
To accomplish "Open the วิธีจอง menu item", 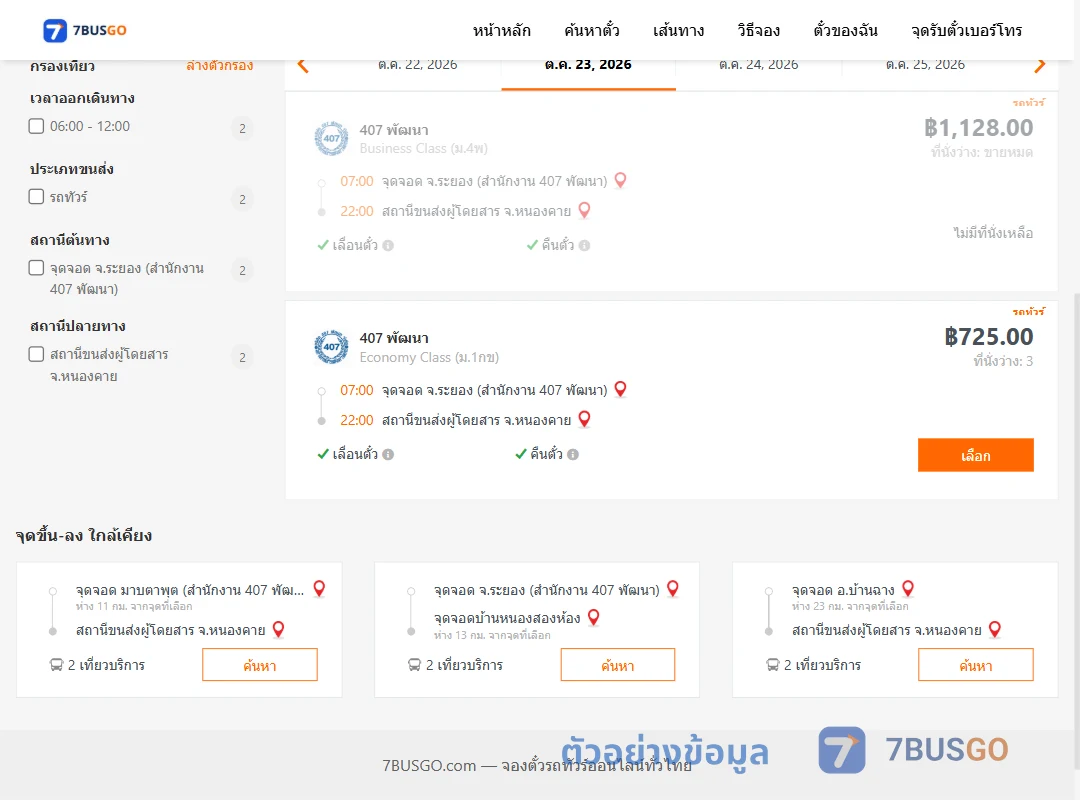I will pos(758,31).
